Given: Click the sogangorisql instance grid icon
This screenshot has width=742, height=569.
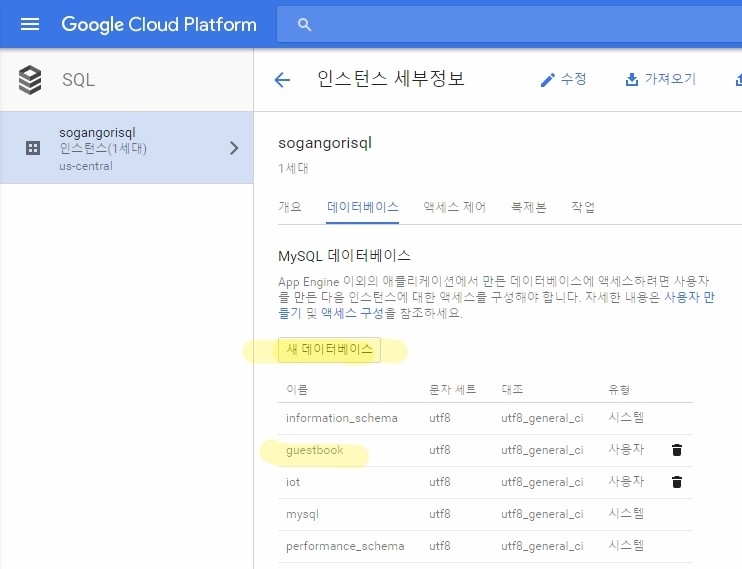Looking at the screenshot, I should click(x=33, y=148).
